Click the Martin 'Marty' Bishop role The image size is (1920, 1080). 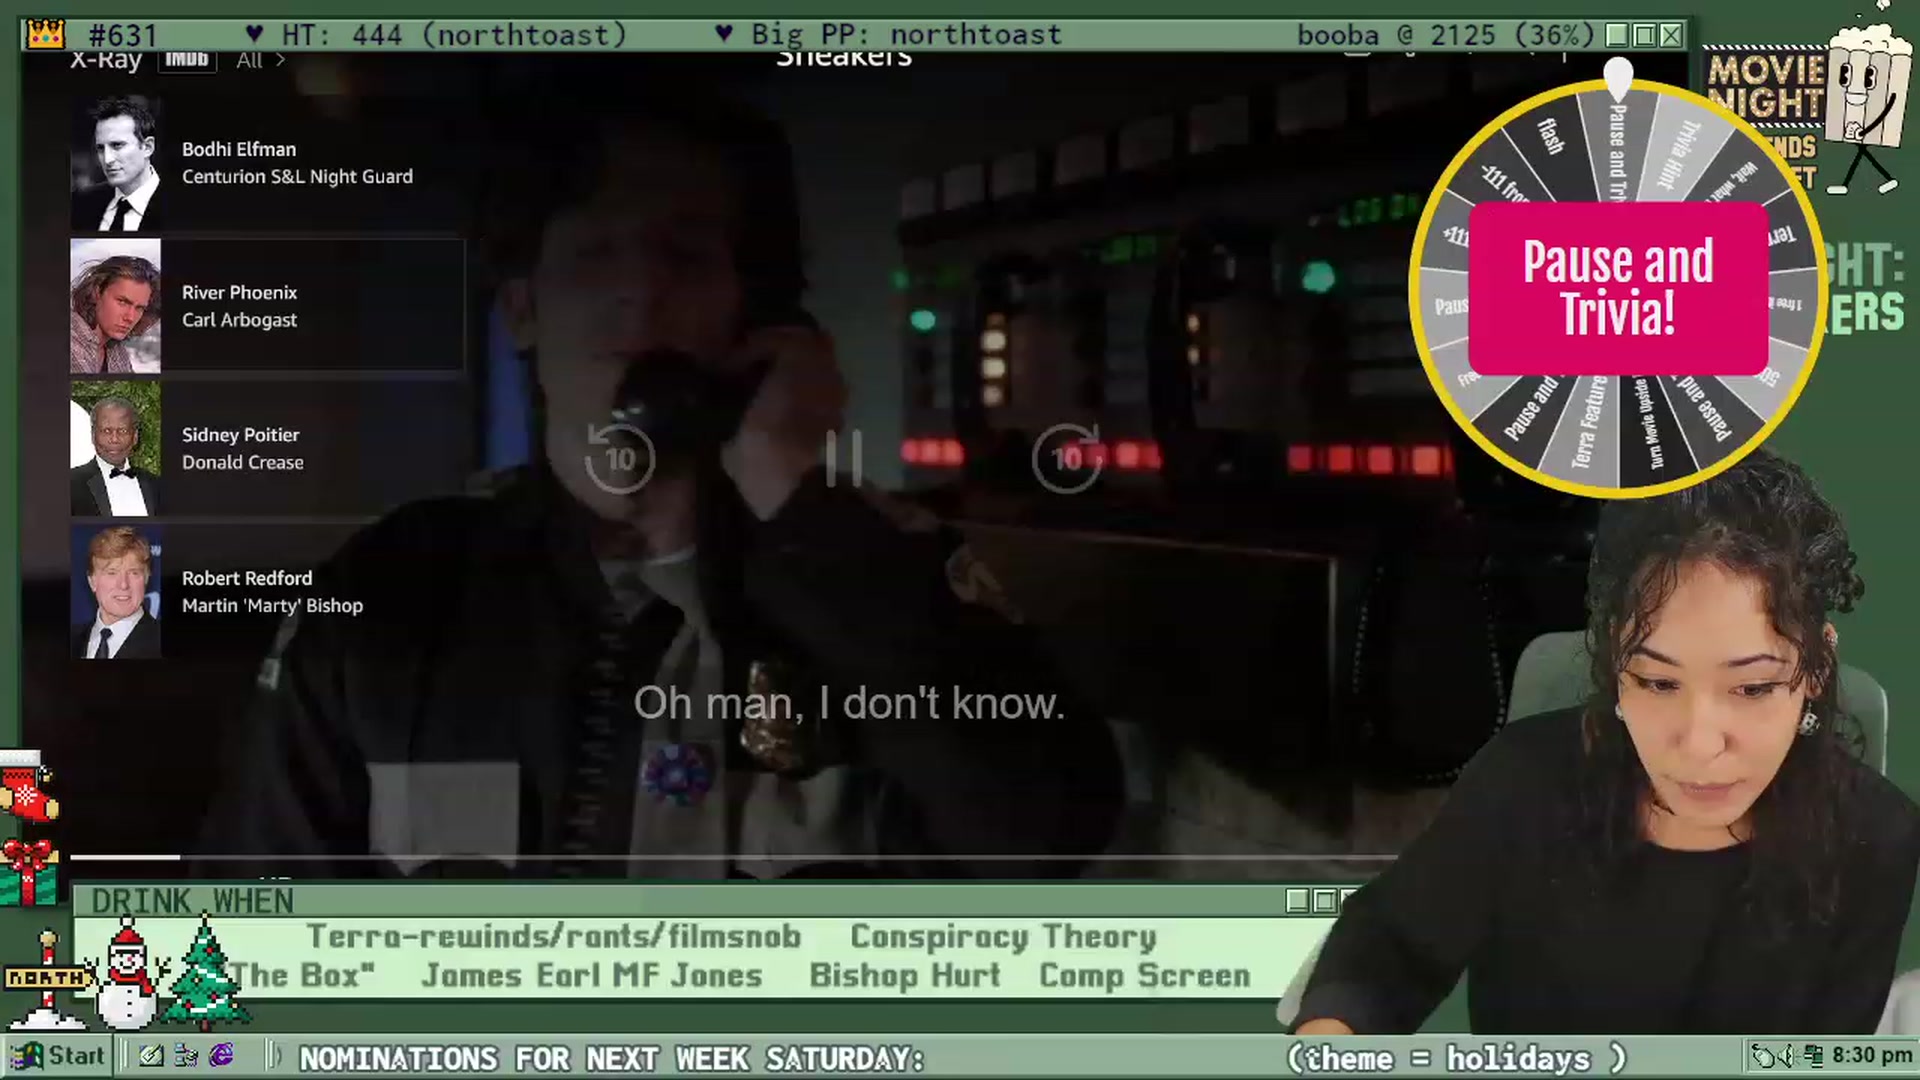click(272, 606)
